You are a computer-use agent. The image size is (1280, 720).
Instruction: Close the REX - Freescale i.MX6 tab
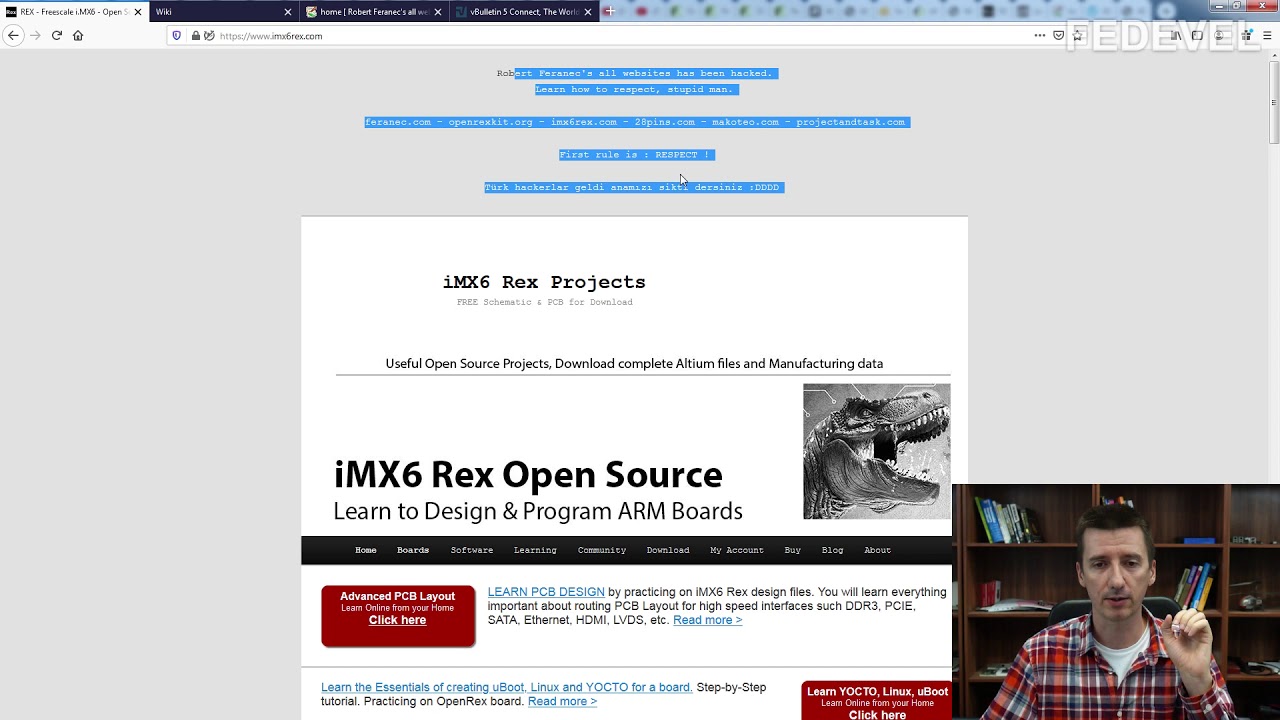[x=137, y=12]
